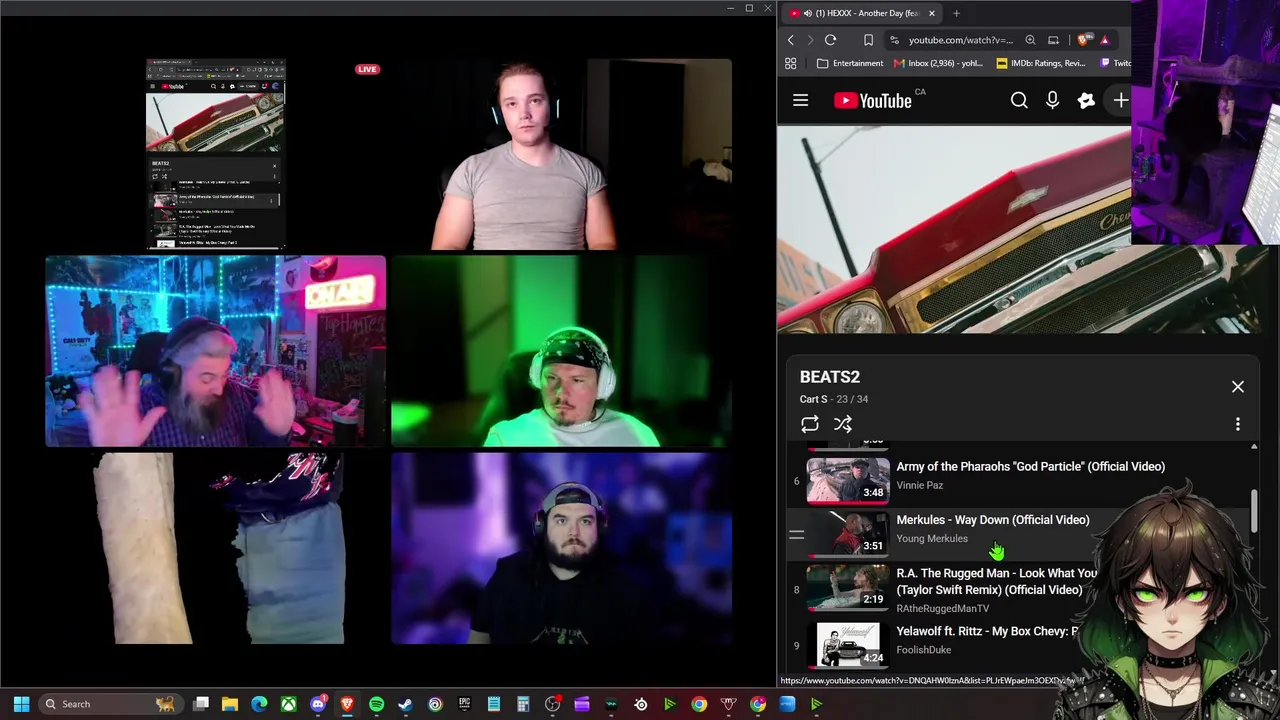Open SteelSeries app on the taskbar
This screenshot has width=1280, height=720.
point(640,704)
